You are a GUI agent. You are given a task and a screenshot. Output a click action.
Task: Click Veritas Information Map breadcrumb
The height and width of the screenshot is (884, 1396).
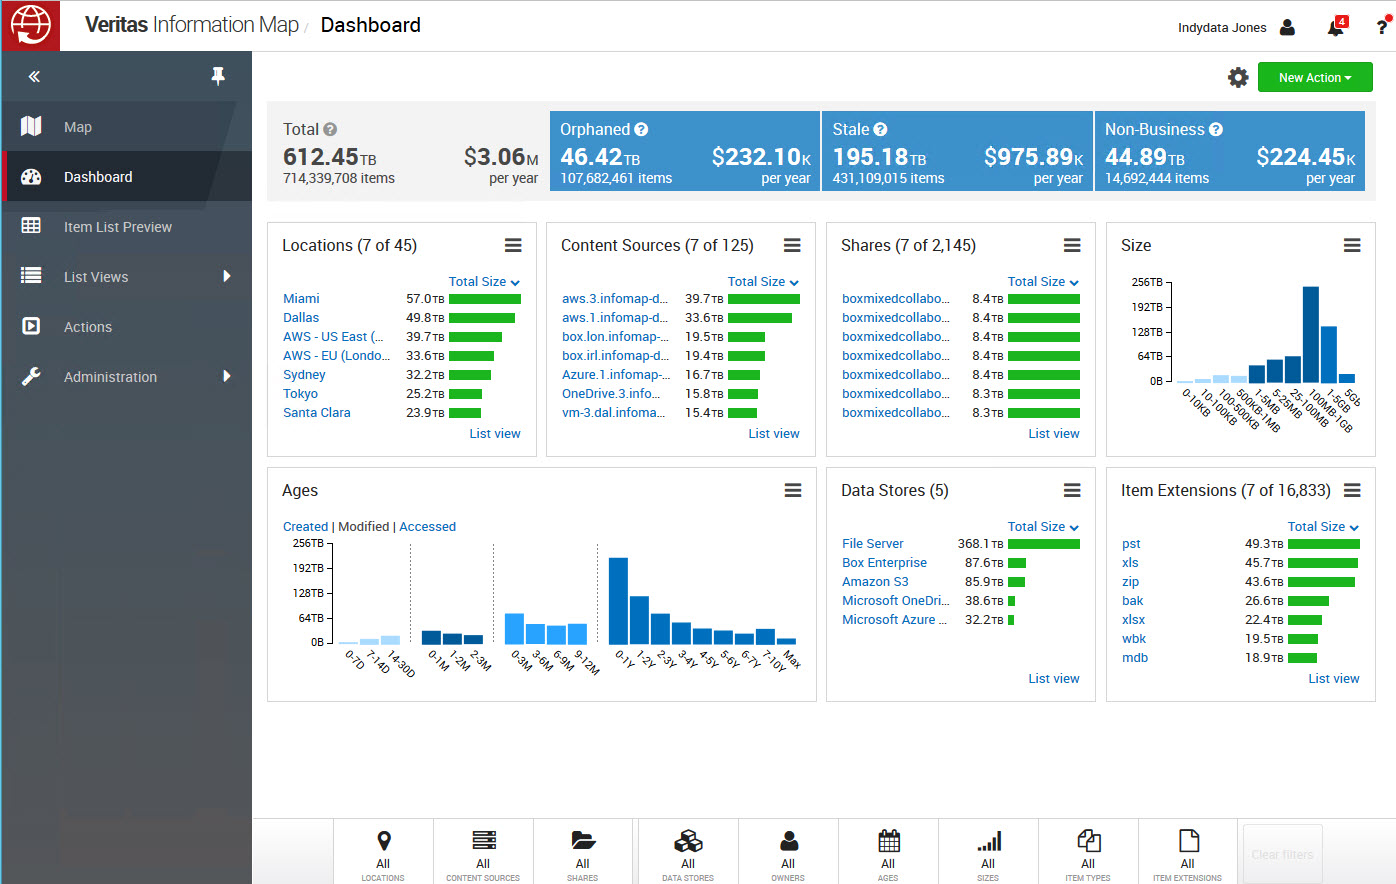[x=192, y=25]
